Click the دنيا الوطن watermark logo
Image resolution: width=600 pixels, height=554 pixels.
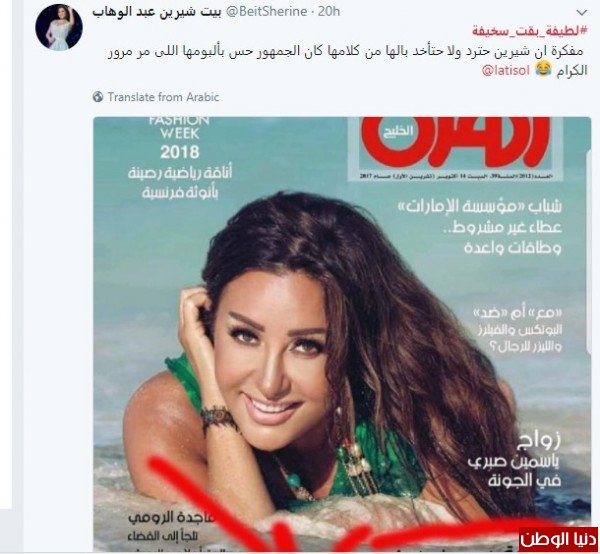point(559,540)
